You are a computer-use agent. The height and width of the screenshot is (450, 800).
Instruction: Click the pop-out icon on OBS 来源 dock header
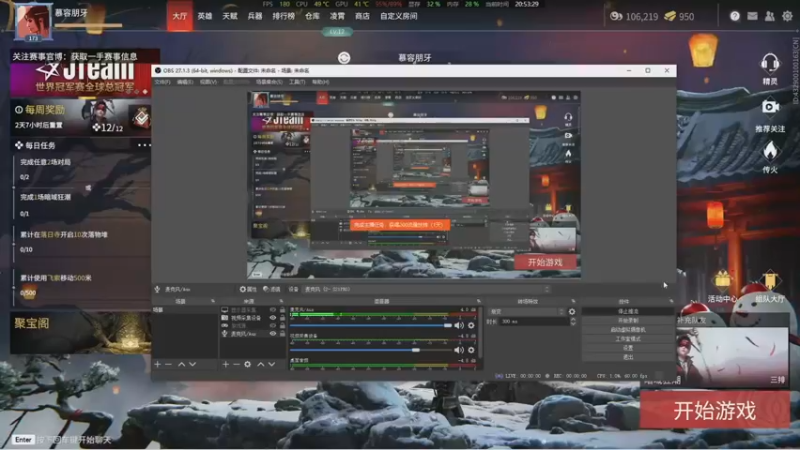tap(281, 302)
